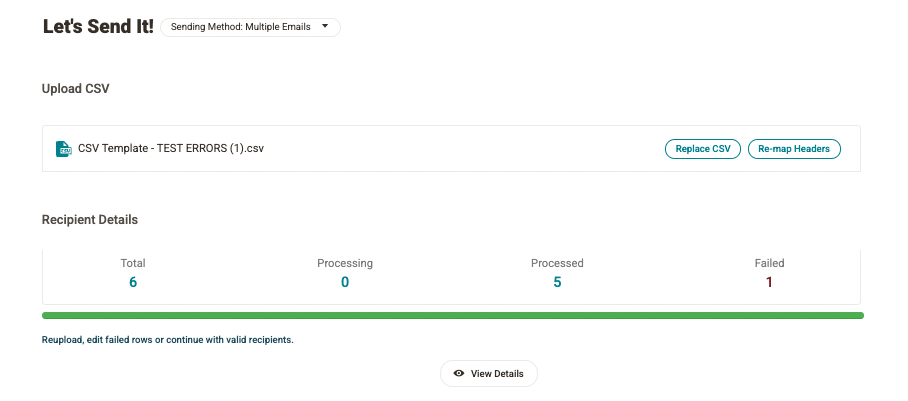Open View Details button
This screenshot has width=908, height=401.
489,374
